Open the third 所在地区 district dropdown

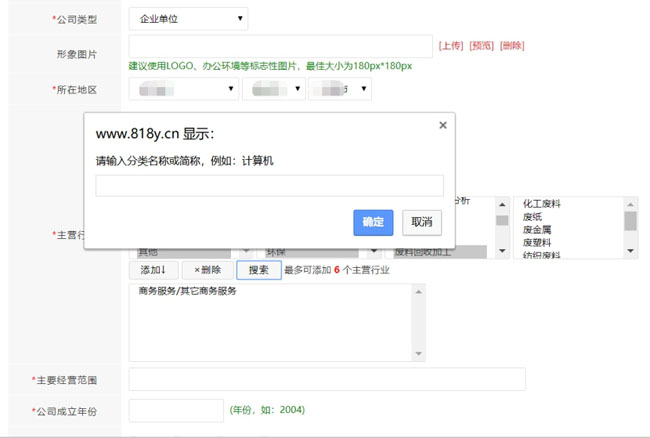(340, 89)
